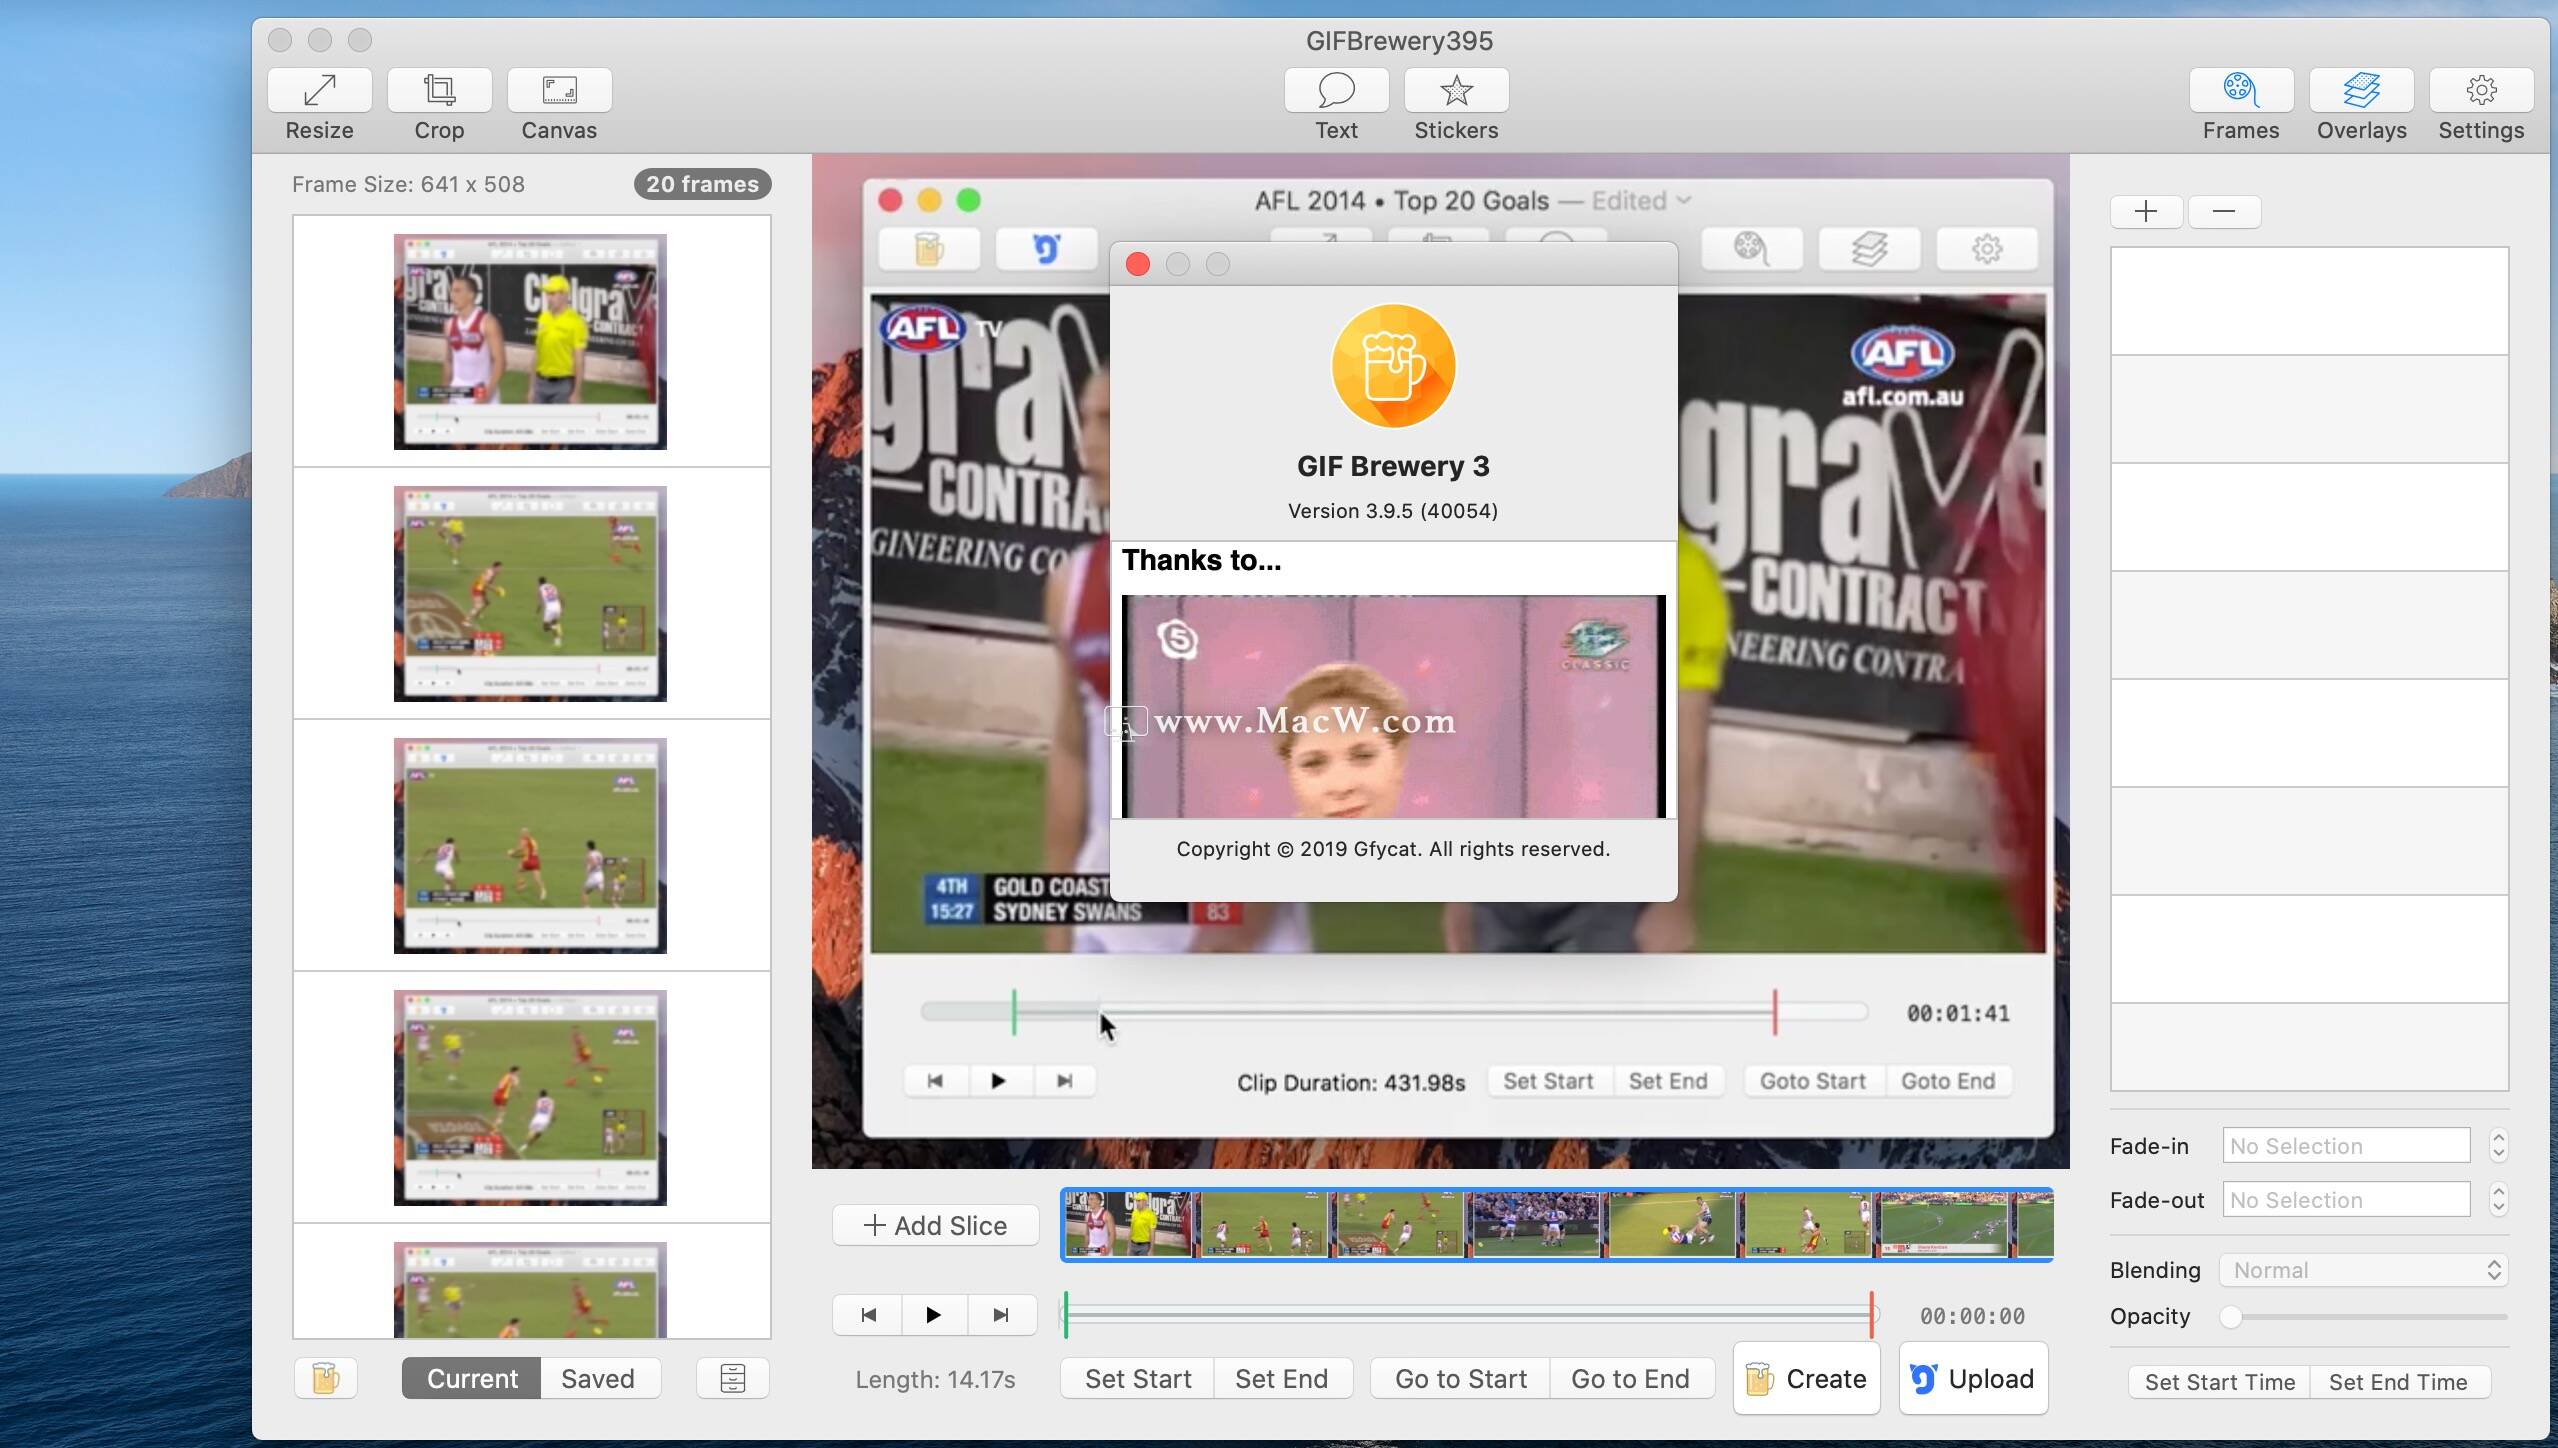Click Goto End in AFL video window
Screen dimensions: 2558x1448
[x=1948, y=1081]
